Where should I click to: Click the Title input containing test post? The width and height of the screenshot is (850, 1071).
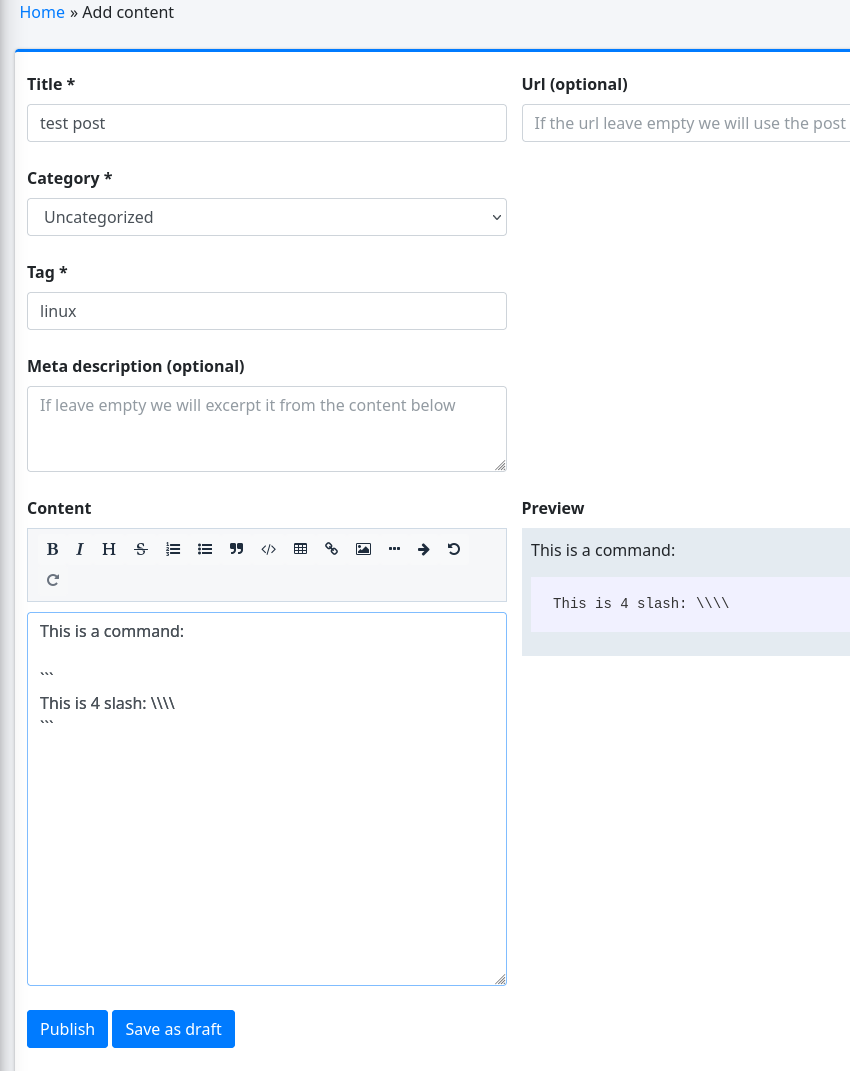click(267, 123)
